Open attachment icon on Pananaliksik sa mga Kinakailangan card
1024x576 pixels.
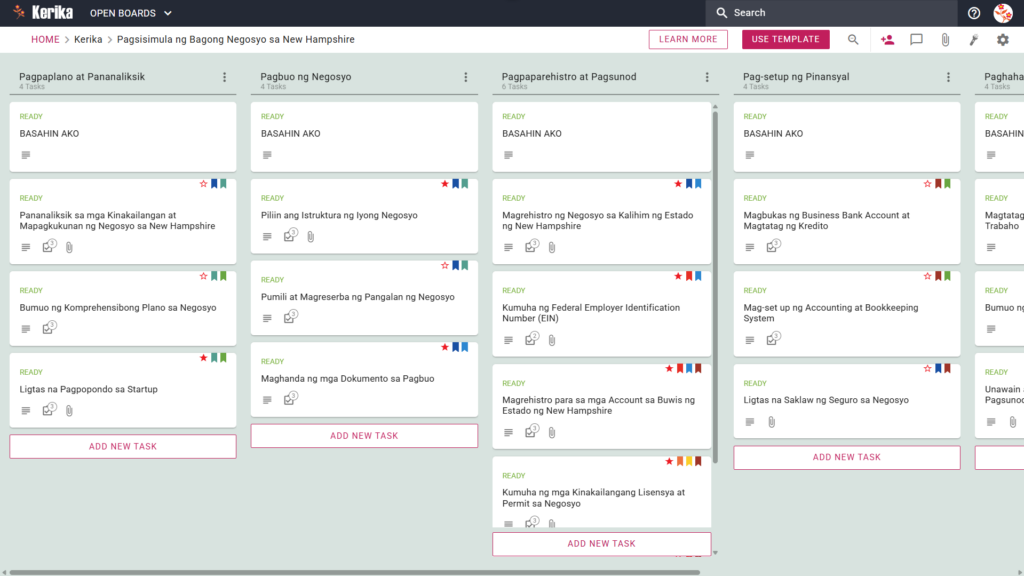(69, 248)
